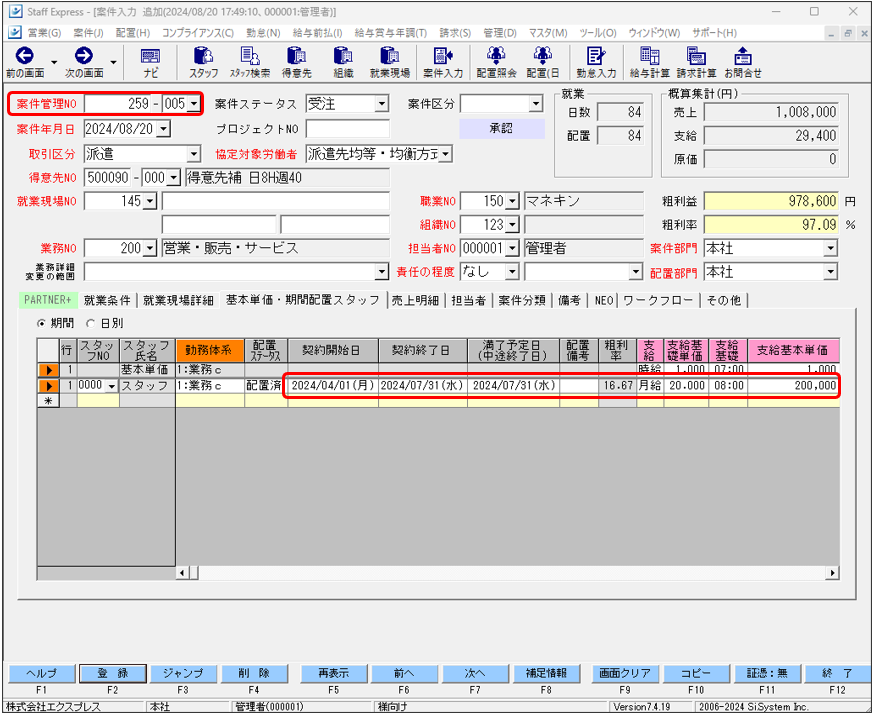Open the 案件管理NO branch 005 dropdown

coord(193,104)
